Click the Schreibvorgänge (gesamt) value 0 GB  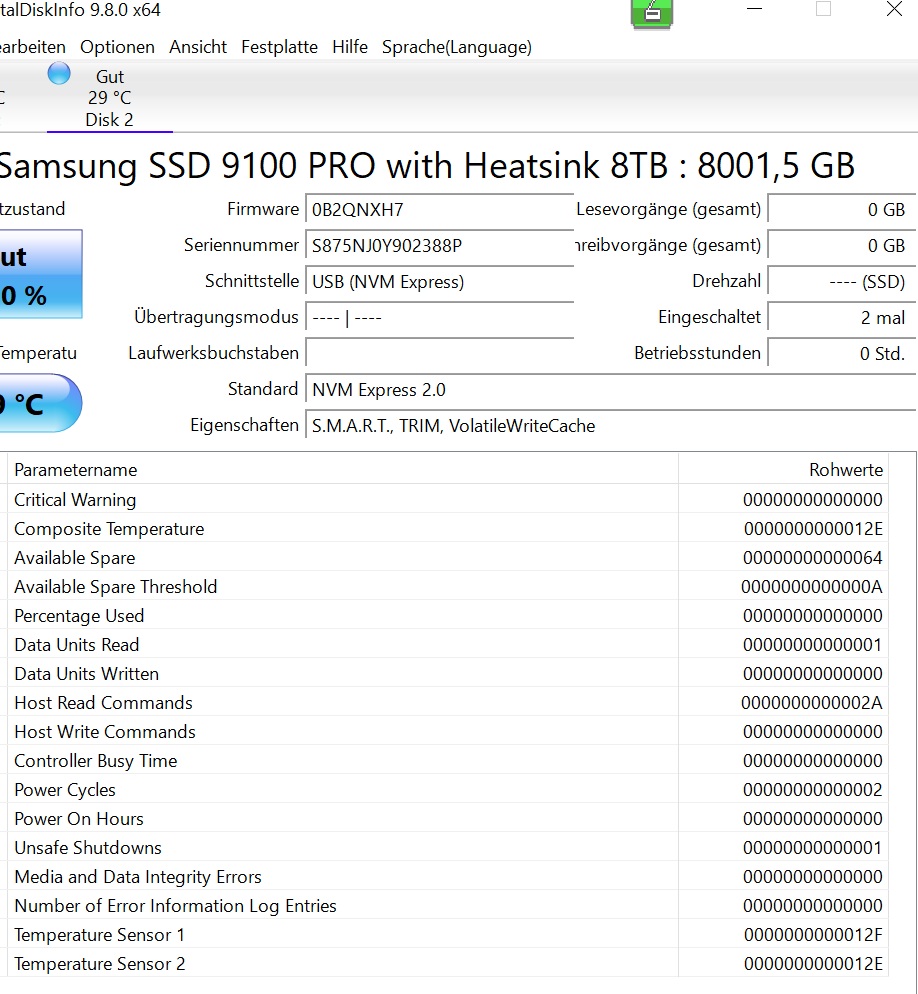[841, 245]
